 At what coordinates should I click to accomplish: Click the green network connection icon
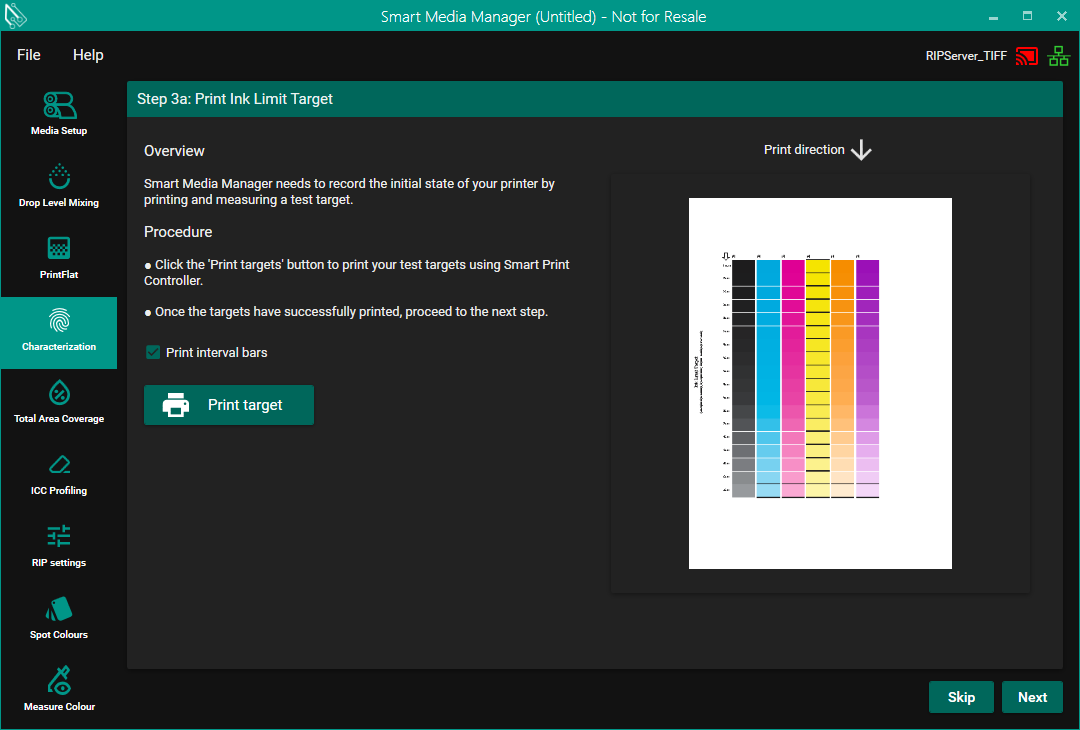(1058, 56)
